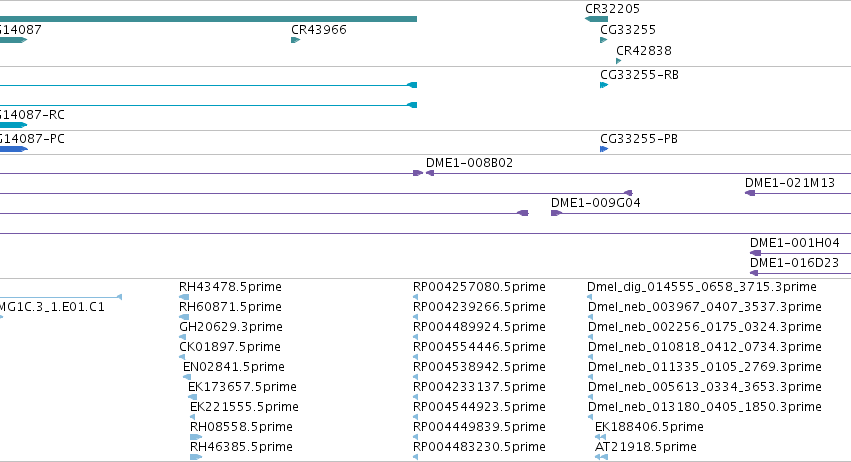This screenshot has width=851, height=462.
Task: Select the RH60871.5prime EST arrow glyph
Action: pyautogui.click(x=184, y=317)
